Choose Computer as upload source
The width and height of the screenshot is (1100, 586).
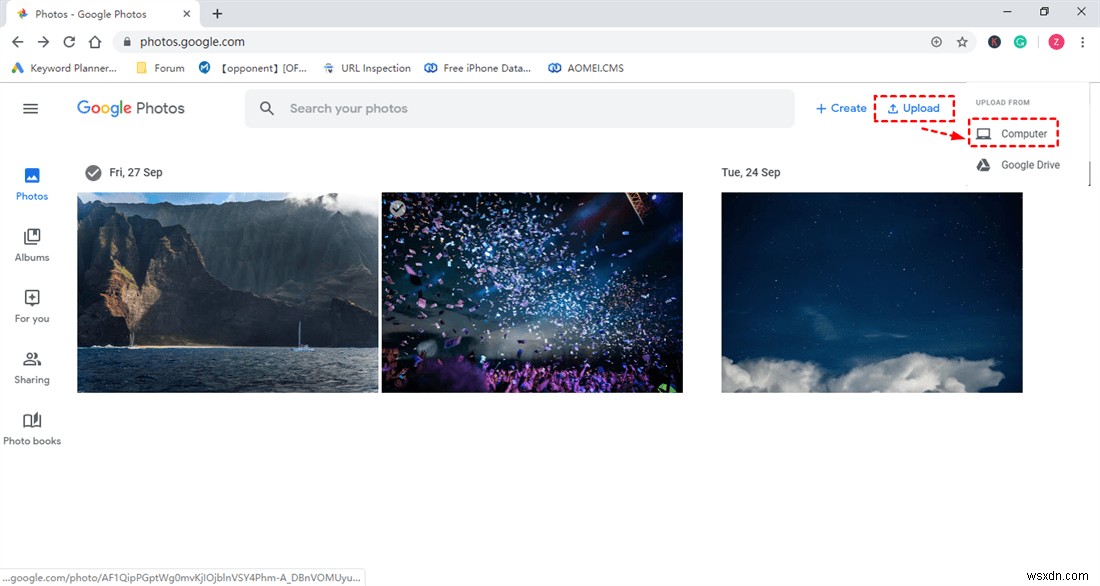click(1013, 133)
